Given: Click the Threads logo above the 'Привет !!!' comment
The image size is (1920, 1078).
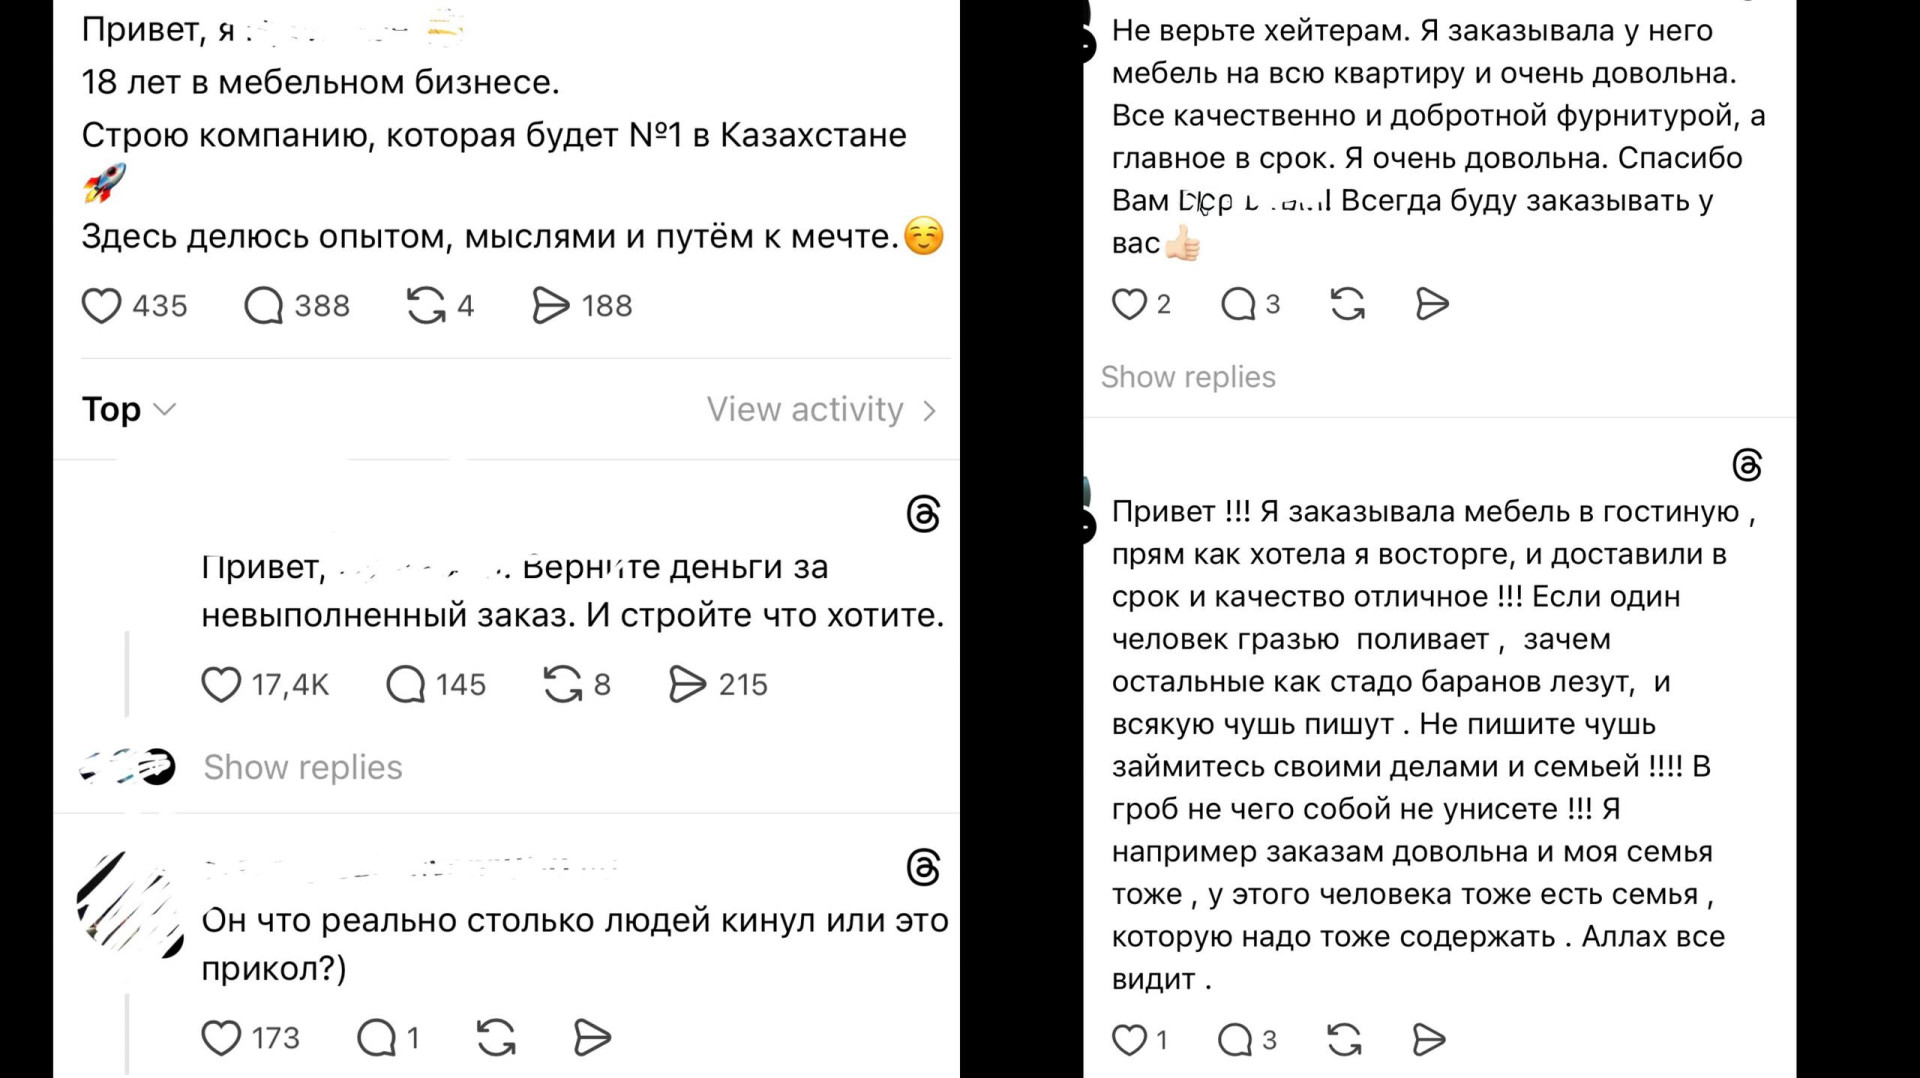Looking at the screenshot, I should coord(1747,465).
